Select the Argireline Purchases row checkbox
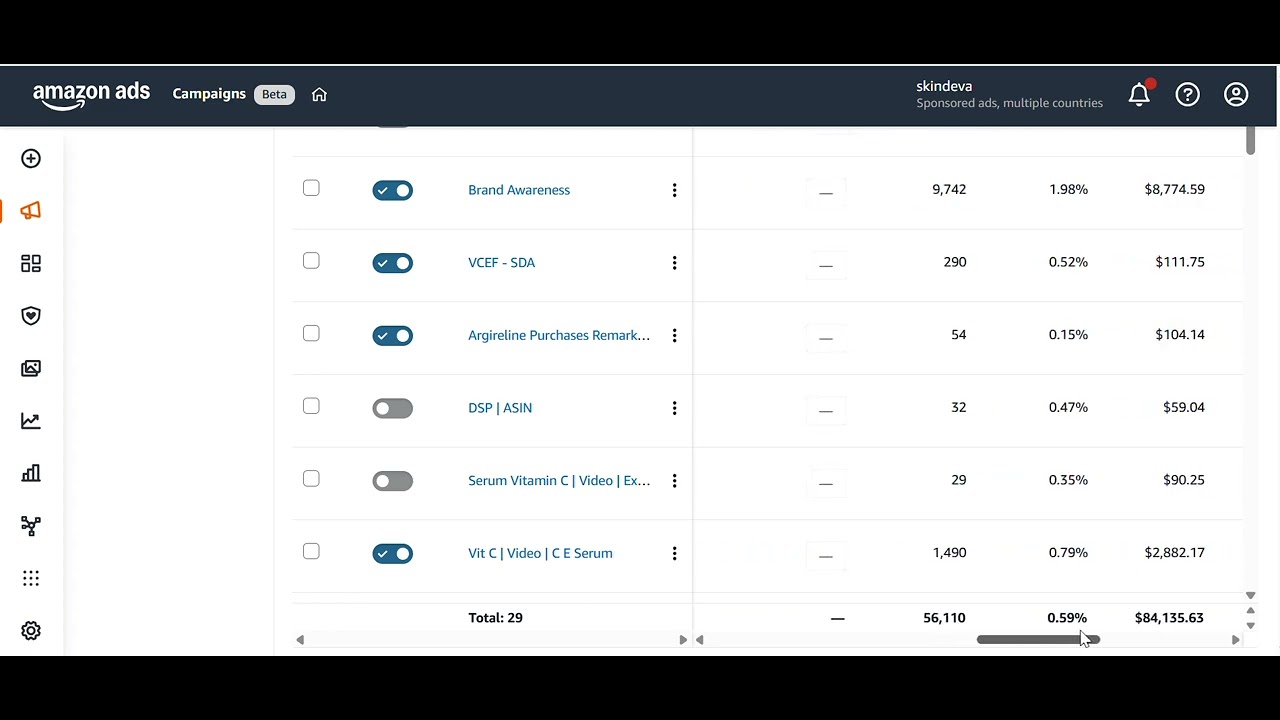This screenshot has width=1280, height=720. click(311, 333)
